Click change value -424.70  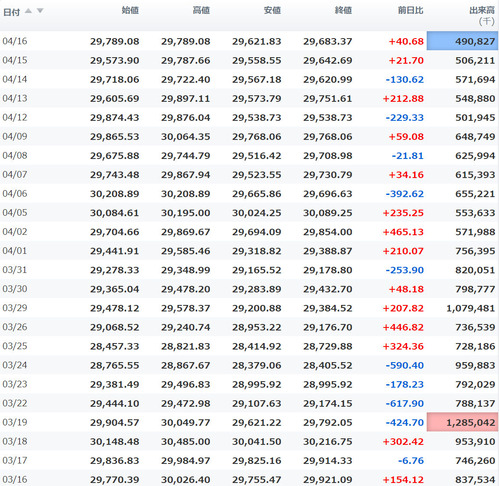pos(404,423)
